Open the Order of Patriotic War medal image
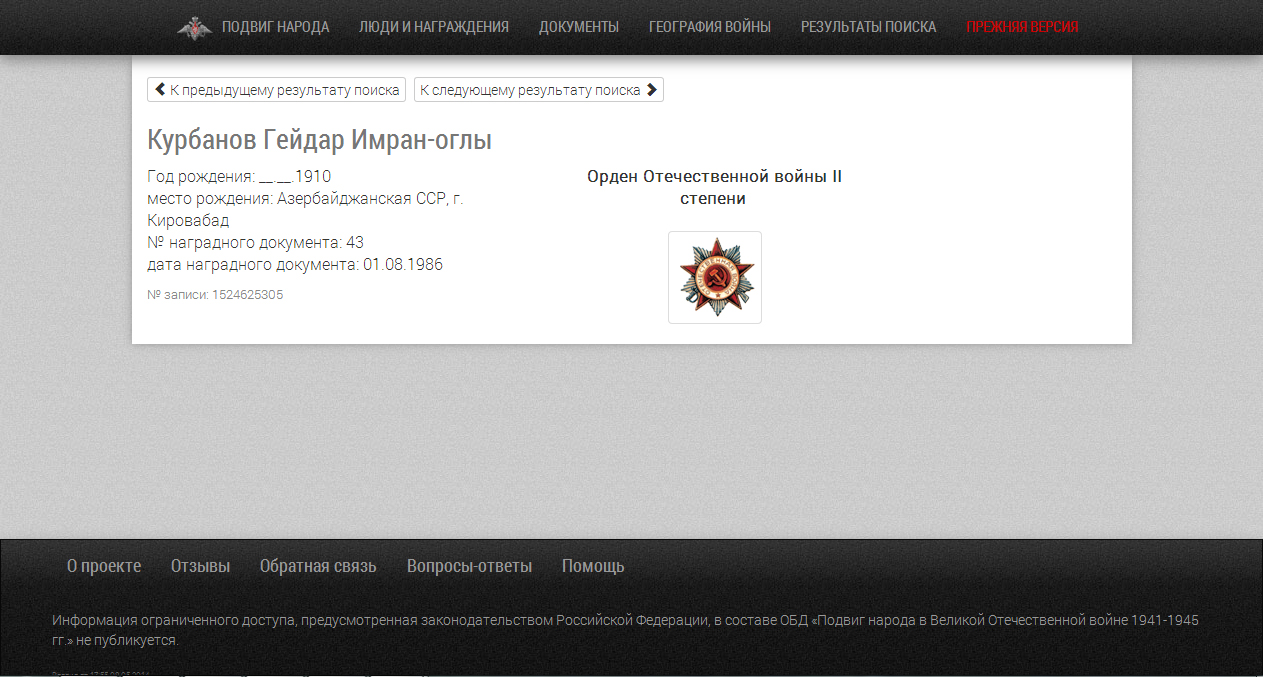This screenshot has height=677, width=1263. [715, 278]
